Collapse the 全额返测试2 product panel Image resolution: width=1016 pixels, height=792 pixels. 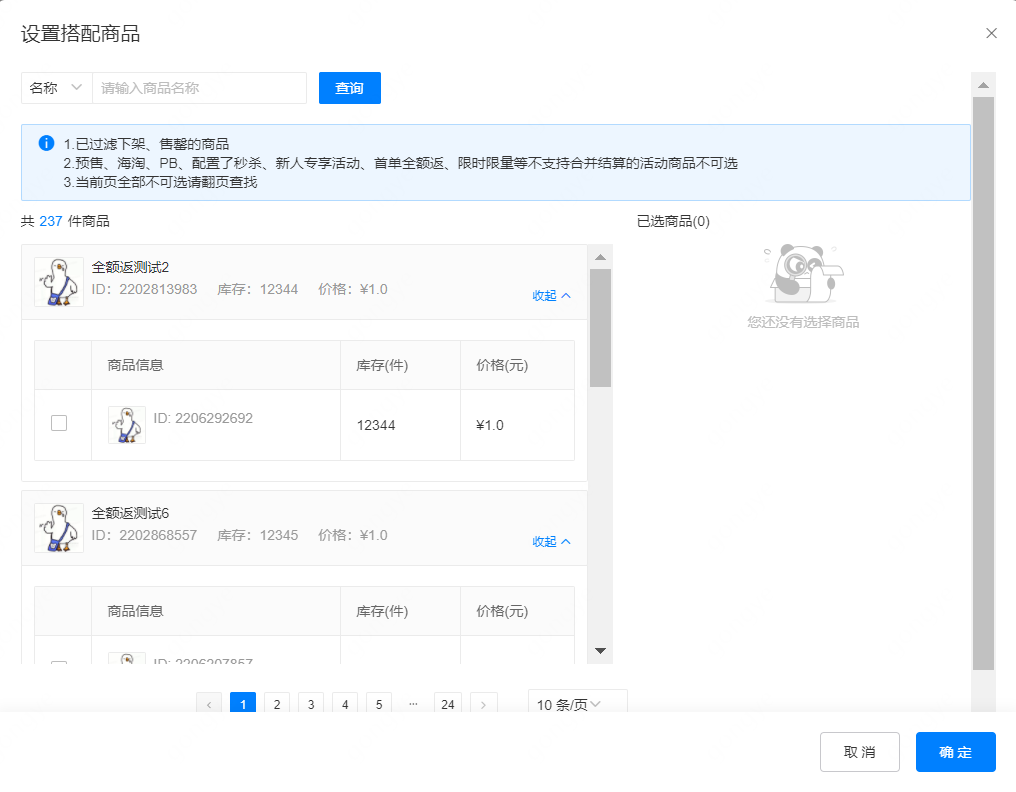tap(551, 295)
